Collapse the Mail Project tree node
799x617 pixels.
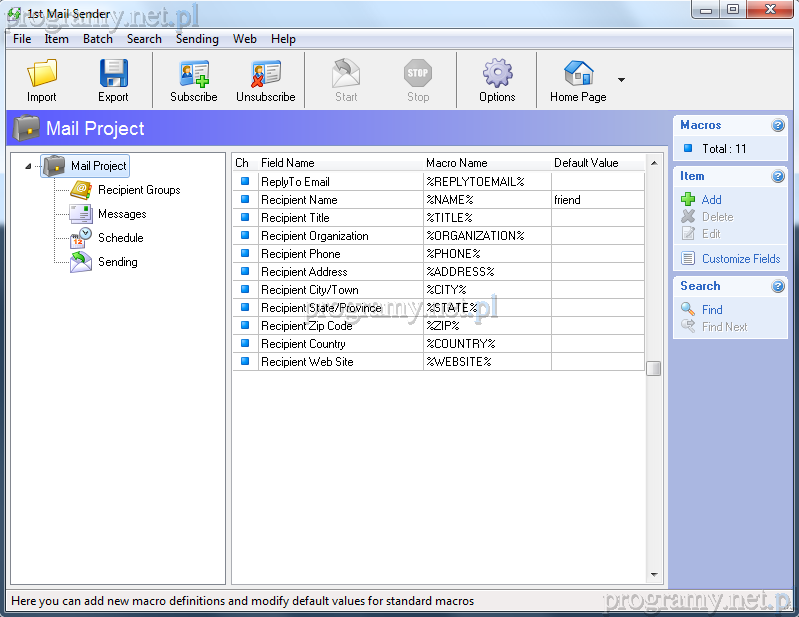(x=28, y=166)
